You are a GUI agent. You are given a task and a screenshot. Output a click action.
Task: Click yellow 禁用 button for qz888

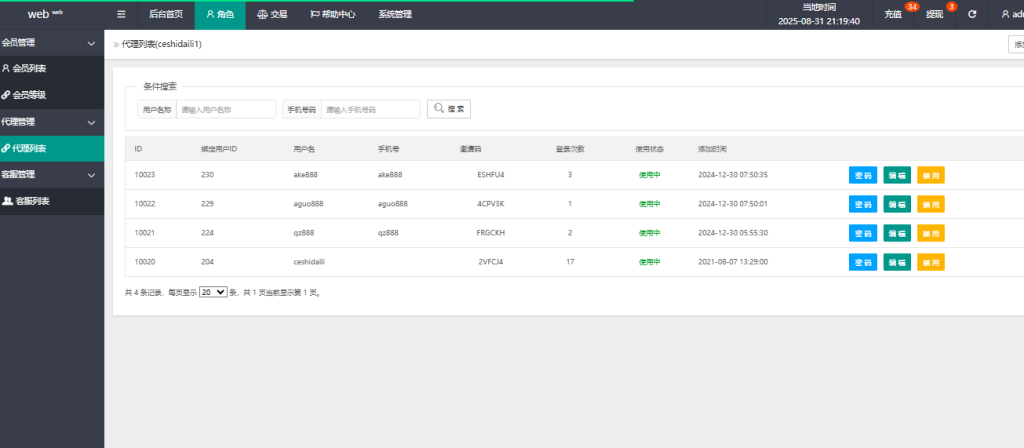[x=930, y=233]
